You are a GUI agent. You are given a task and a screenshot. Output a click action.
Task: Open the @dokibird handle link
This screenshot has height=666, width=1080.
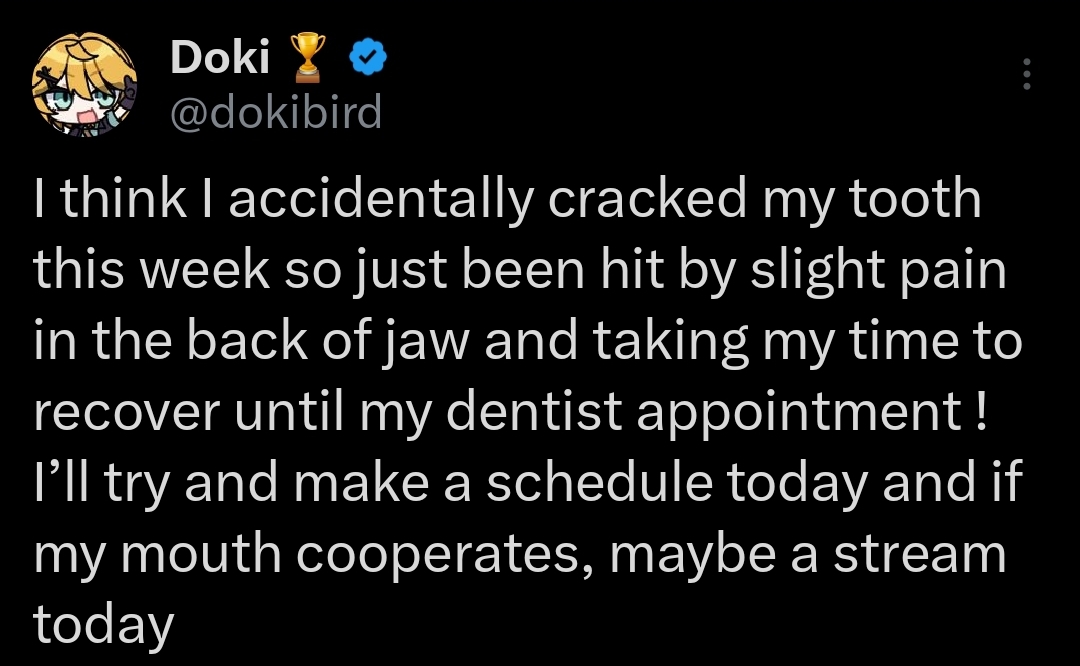click(x=276, y=112)
